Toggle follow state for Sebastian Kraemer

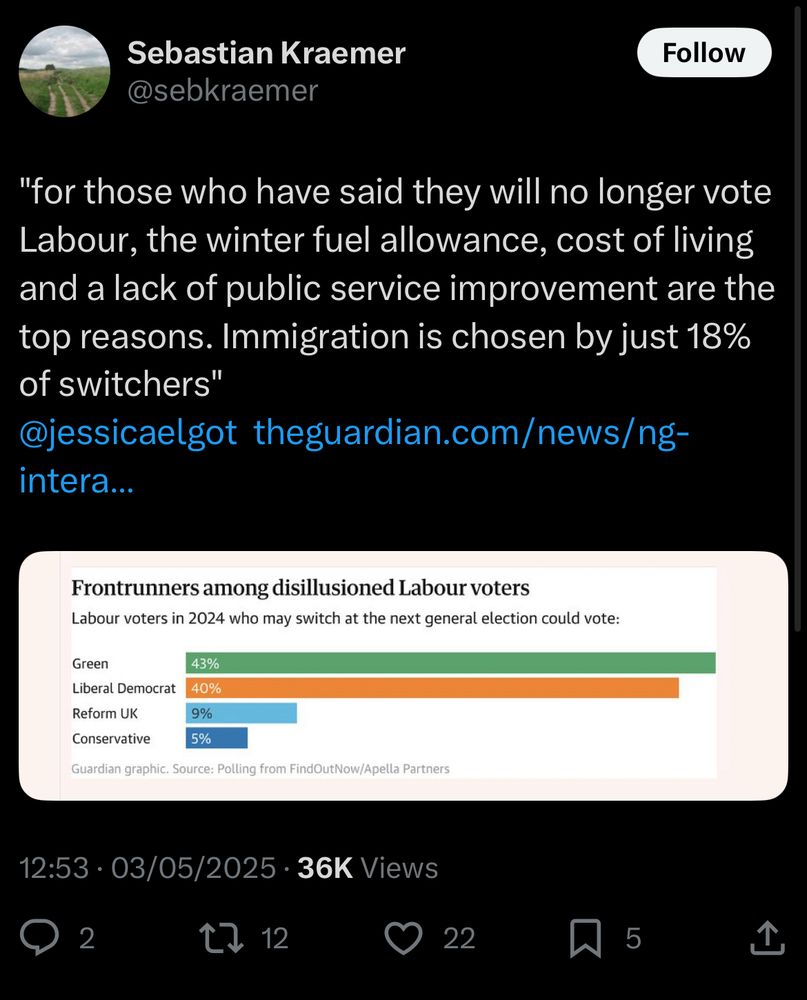[704, 53]
